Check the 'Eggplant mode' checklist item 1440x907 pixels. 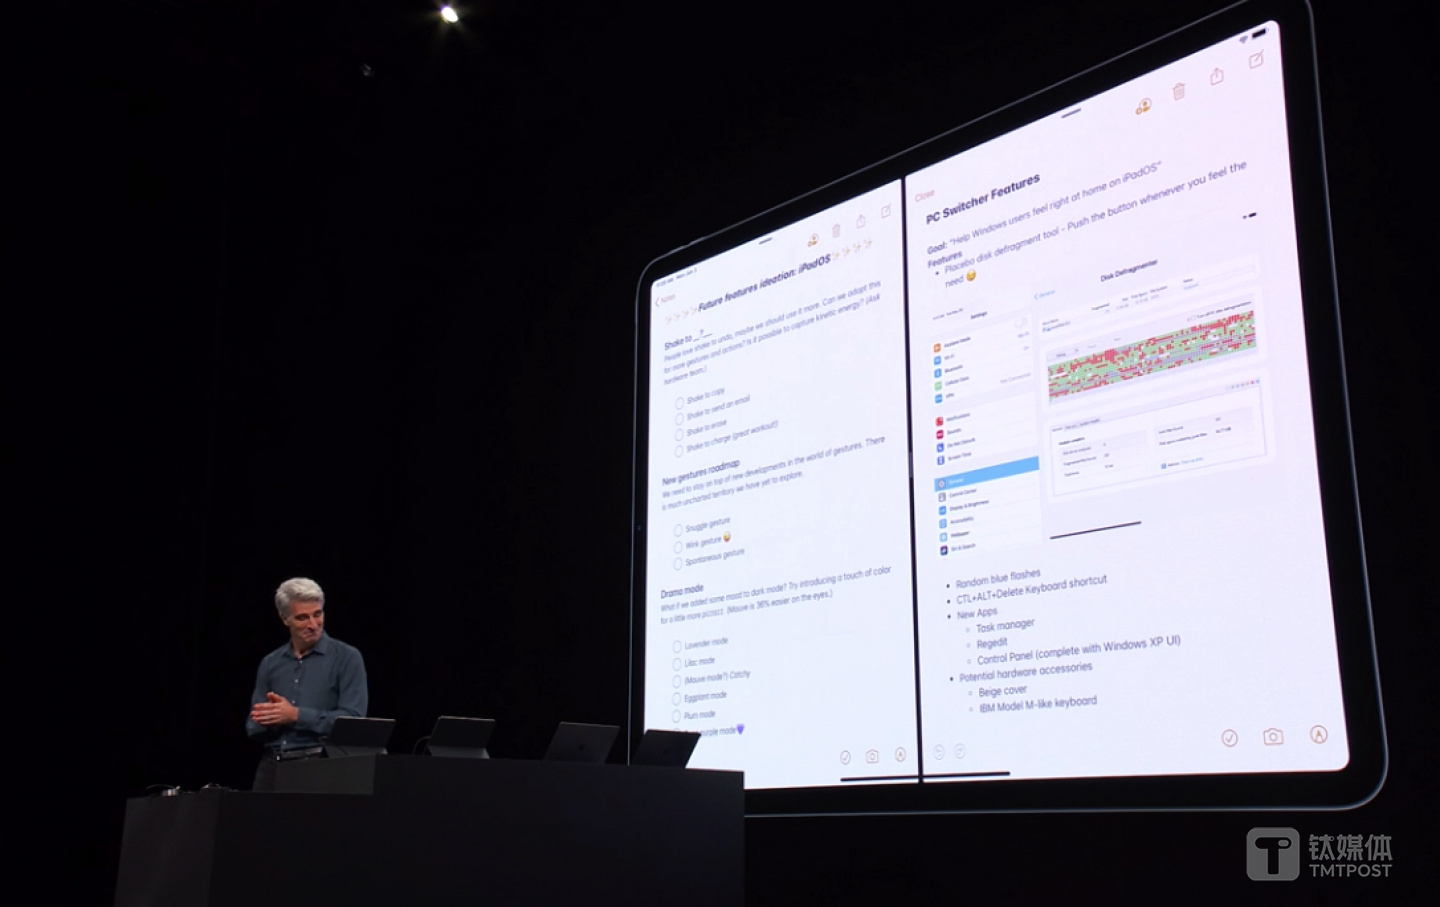tap(677, 699)
